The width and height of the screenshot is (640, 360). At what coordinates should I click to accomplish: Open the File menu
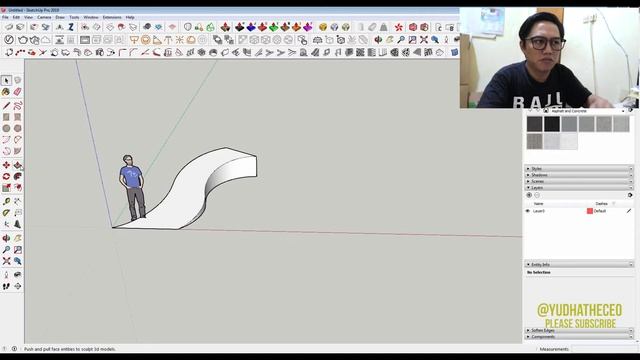point(5,18)
